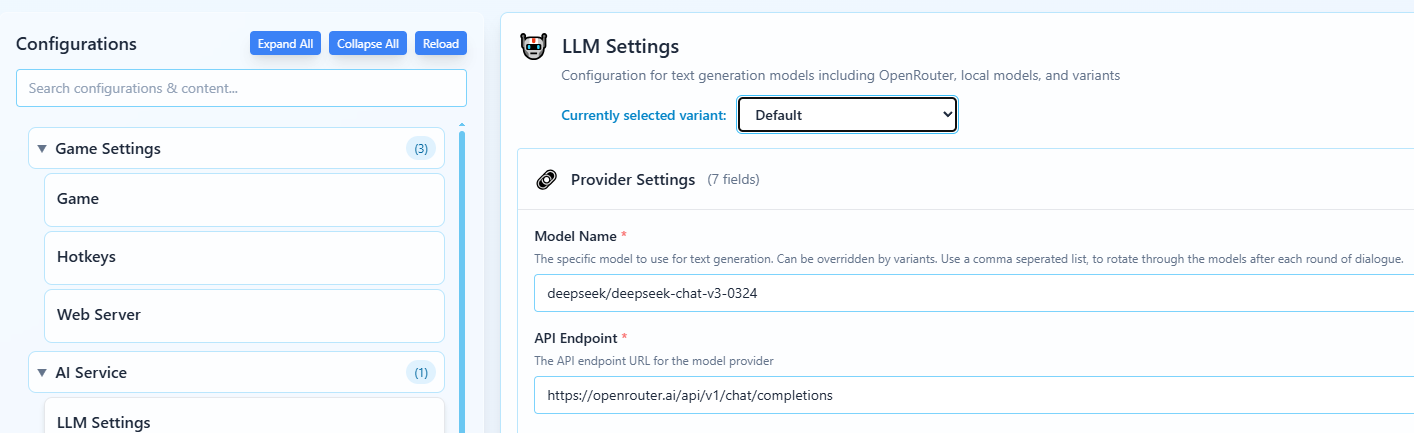Focus the Search configurations field

241,88
